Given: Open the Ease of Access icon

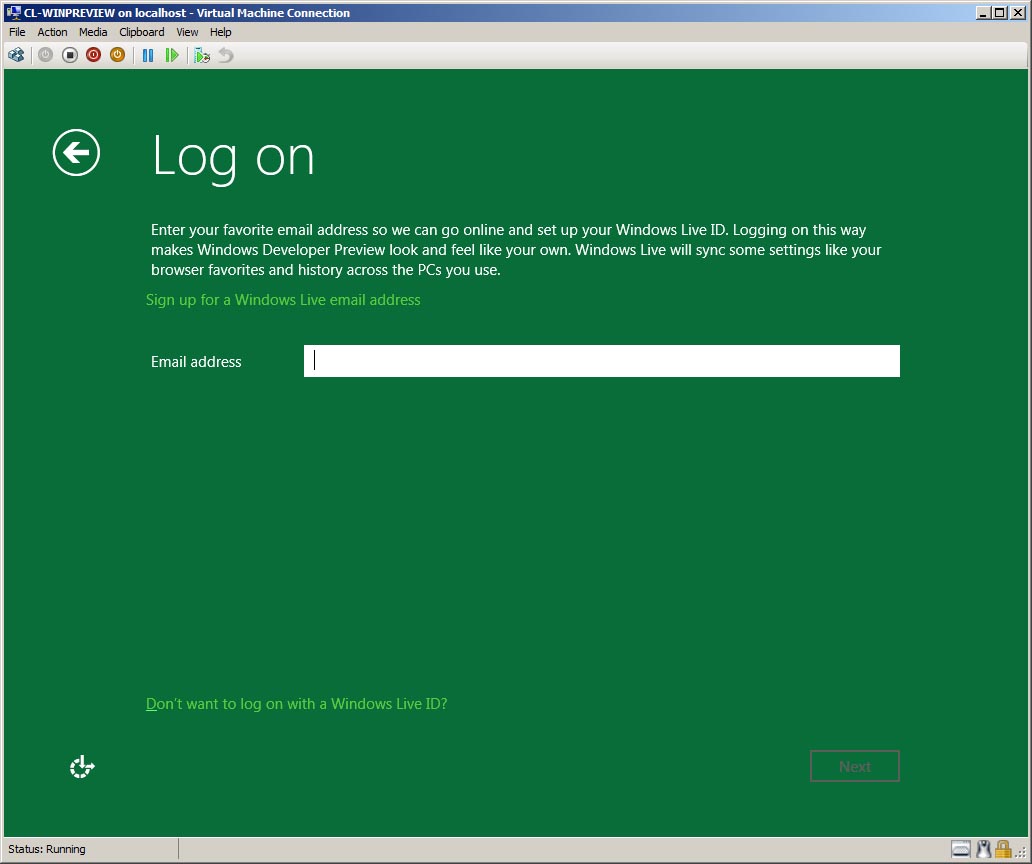Looking at the screenshot, I should [x=82, y=767].
